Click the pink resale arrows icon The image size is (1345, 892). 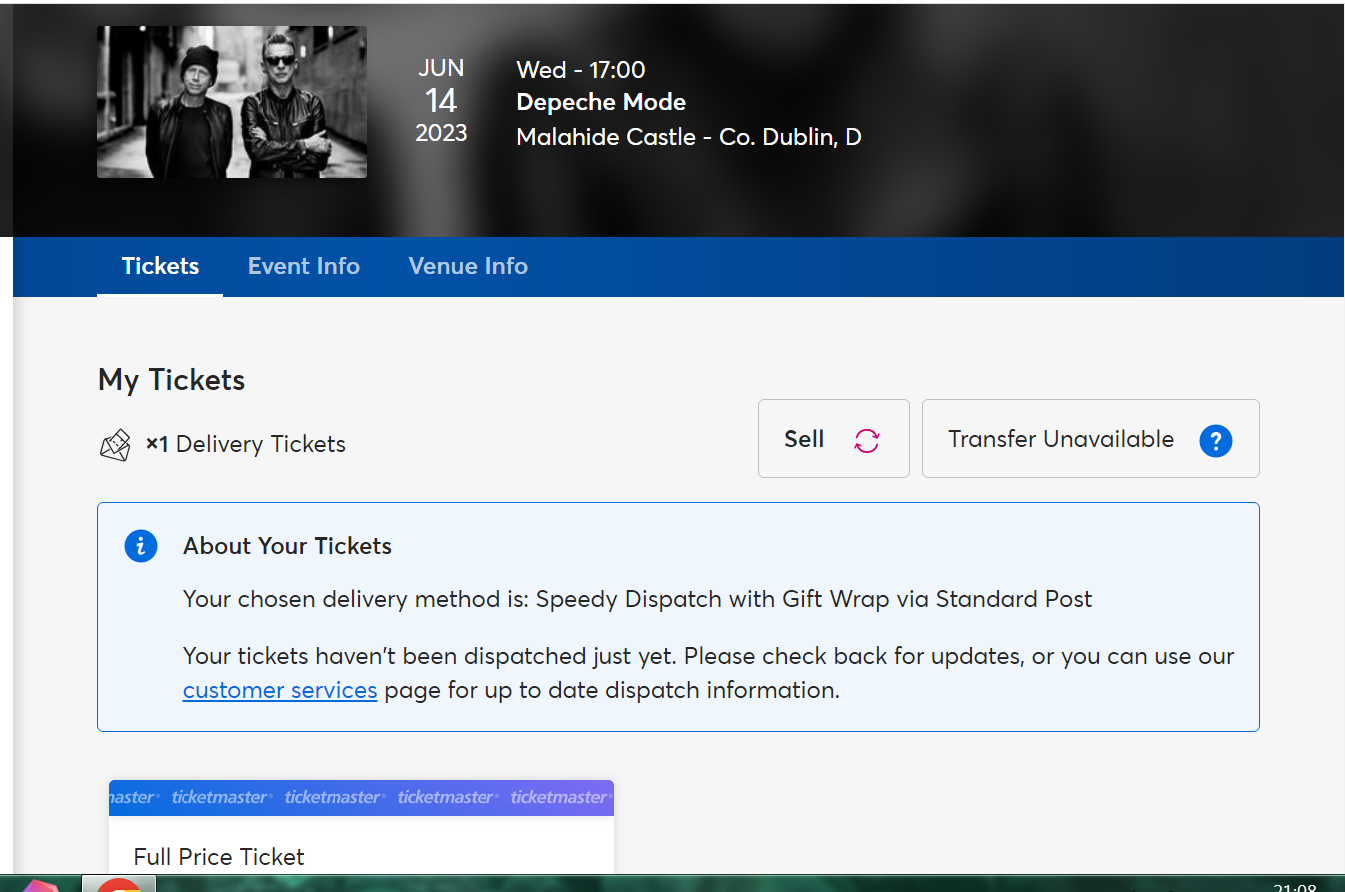point(866,440)
